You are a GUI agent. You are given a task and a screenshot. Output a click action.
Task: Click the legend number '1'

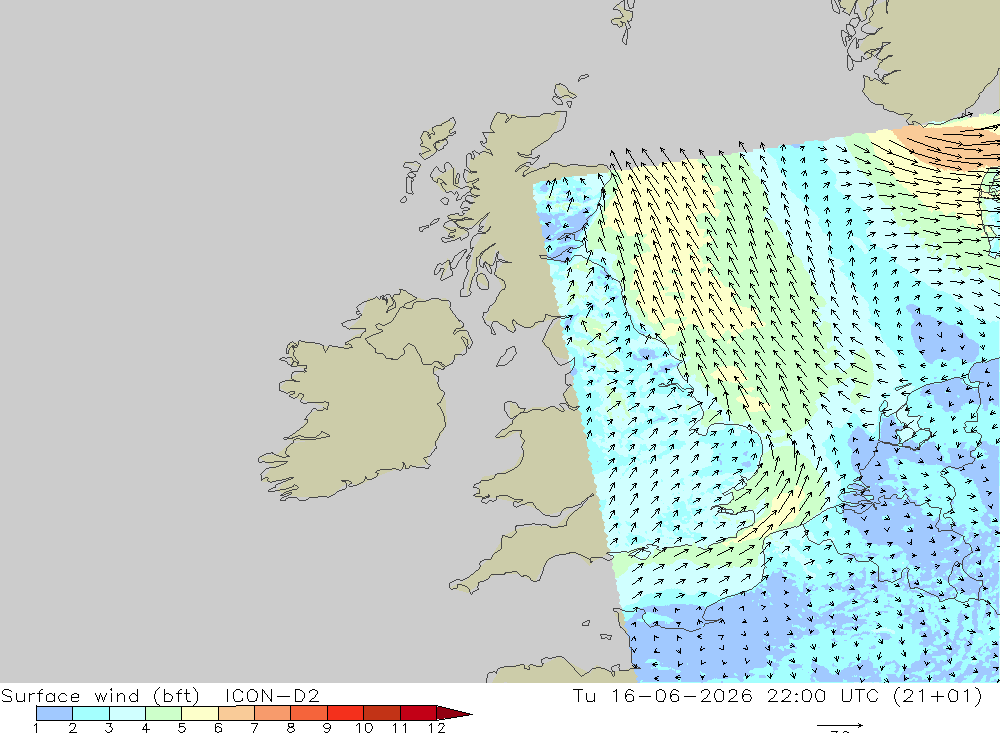36,728
